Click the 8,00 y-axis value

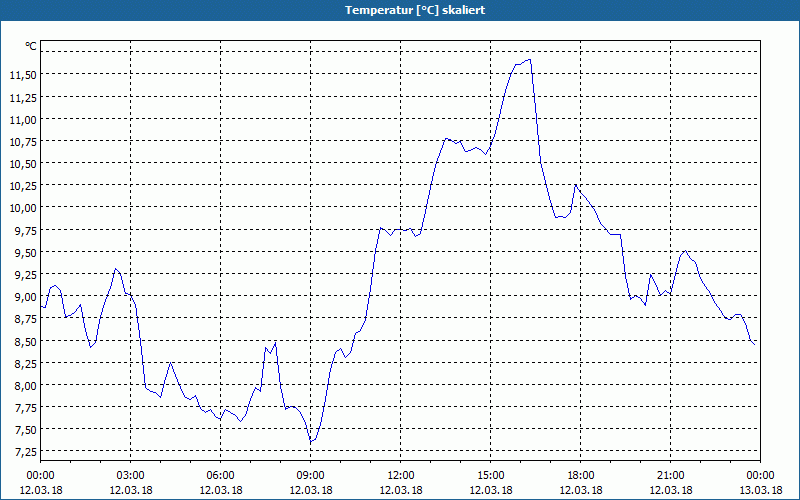coord(26,386)
